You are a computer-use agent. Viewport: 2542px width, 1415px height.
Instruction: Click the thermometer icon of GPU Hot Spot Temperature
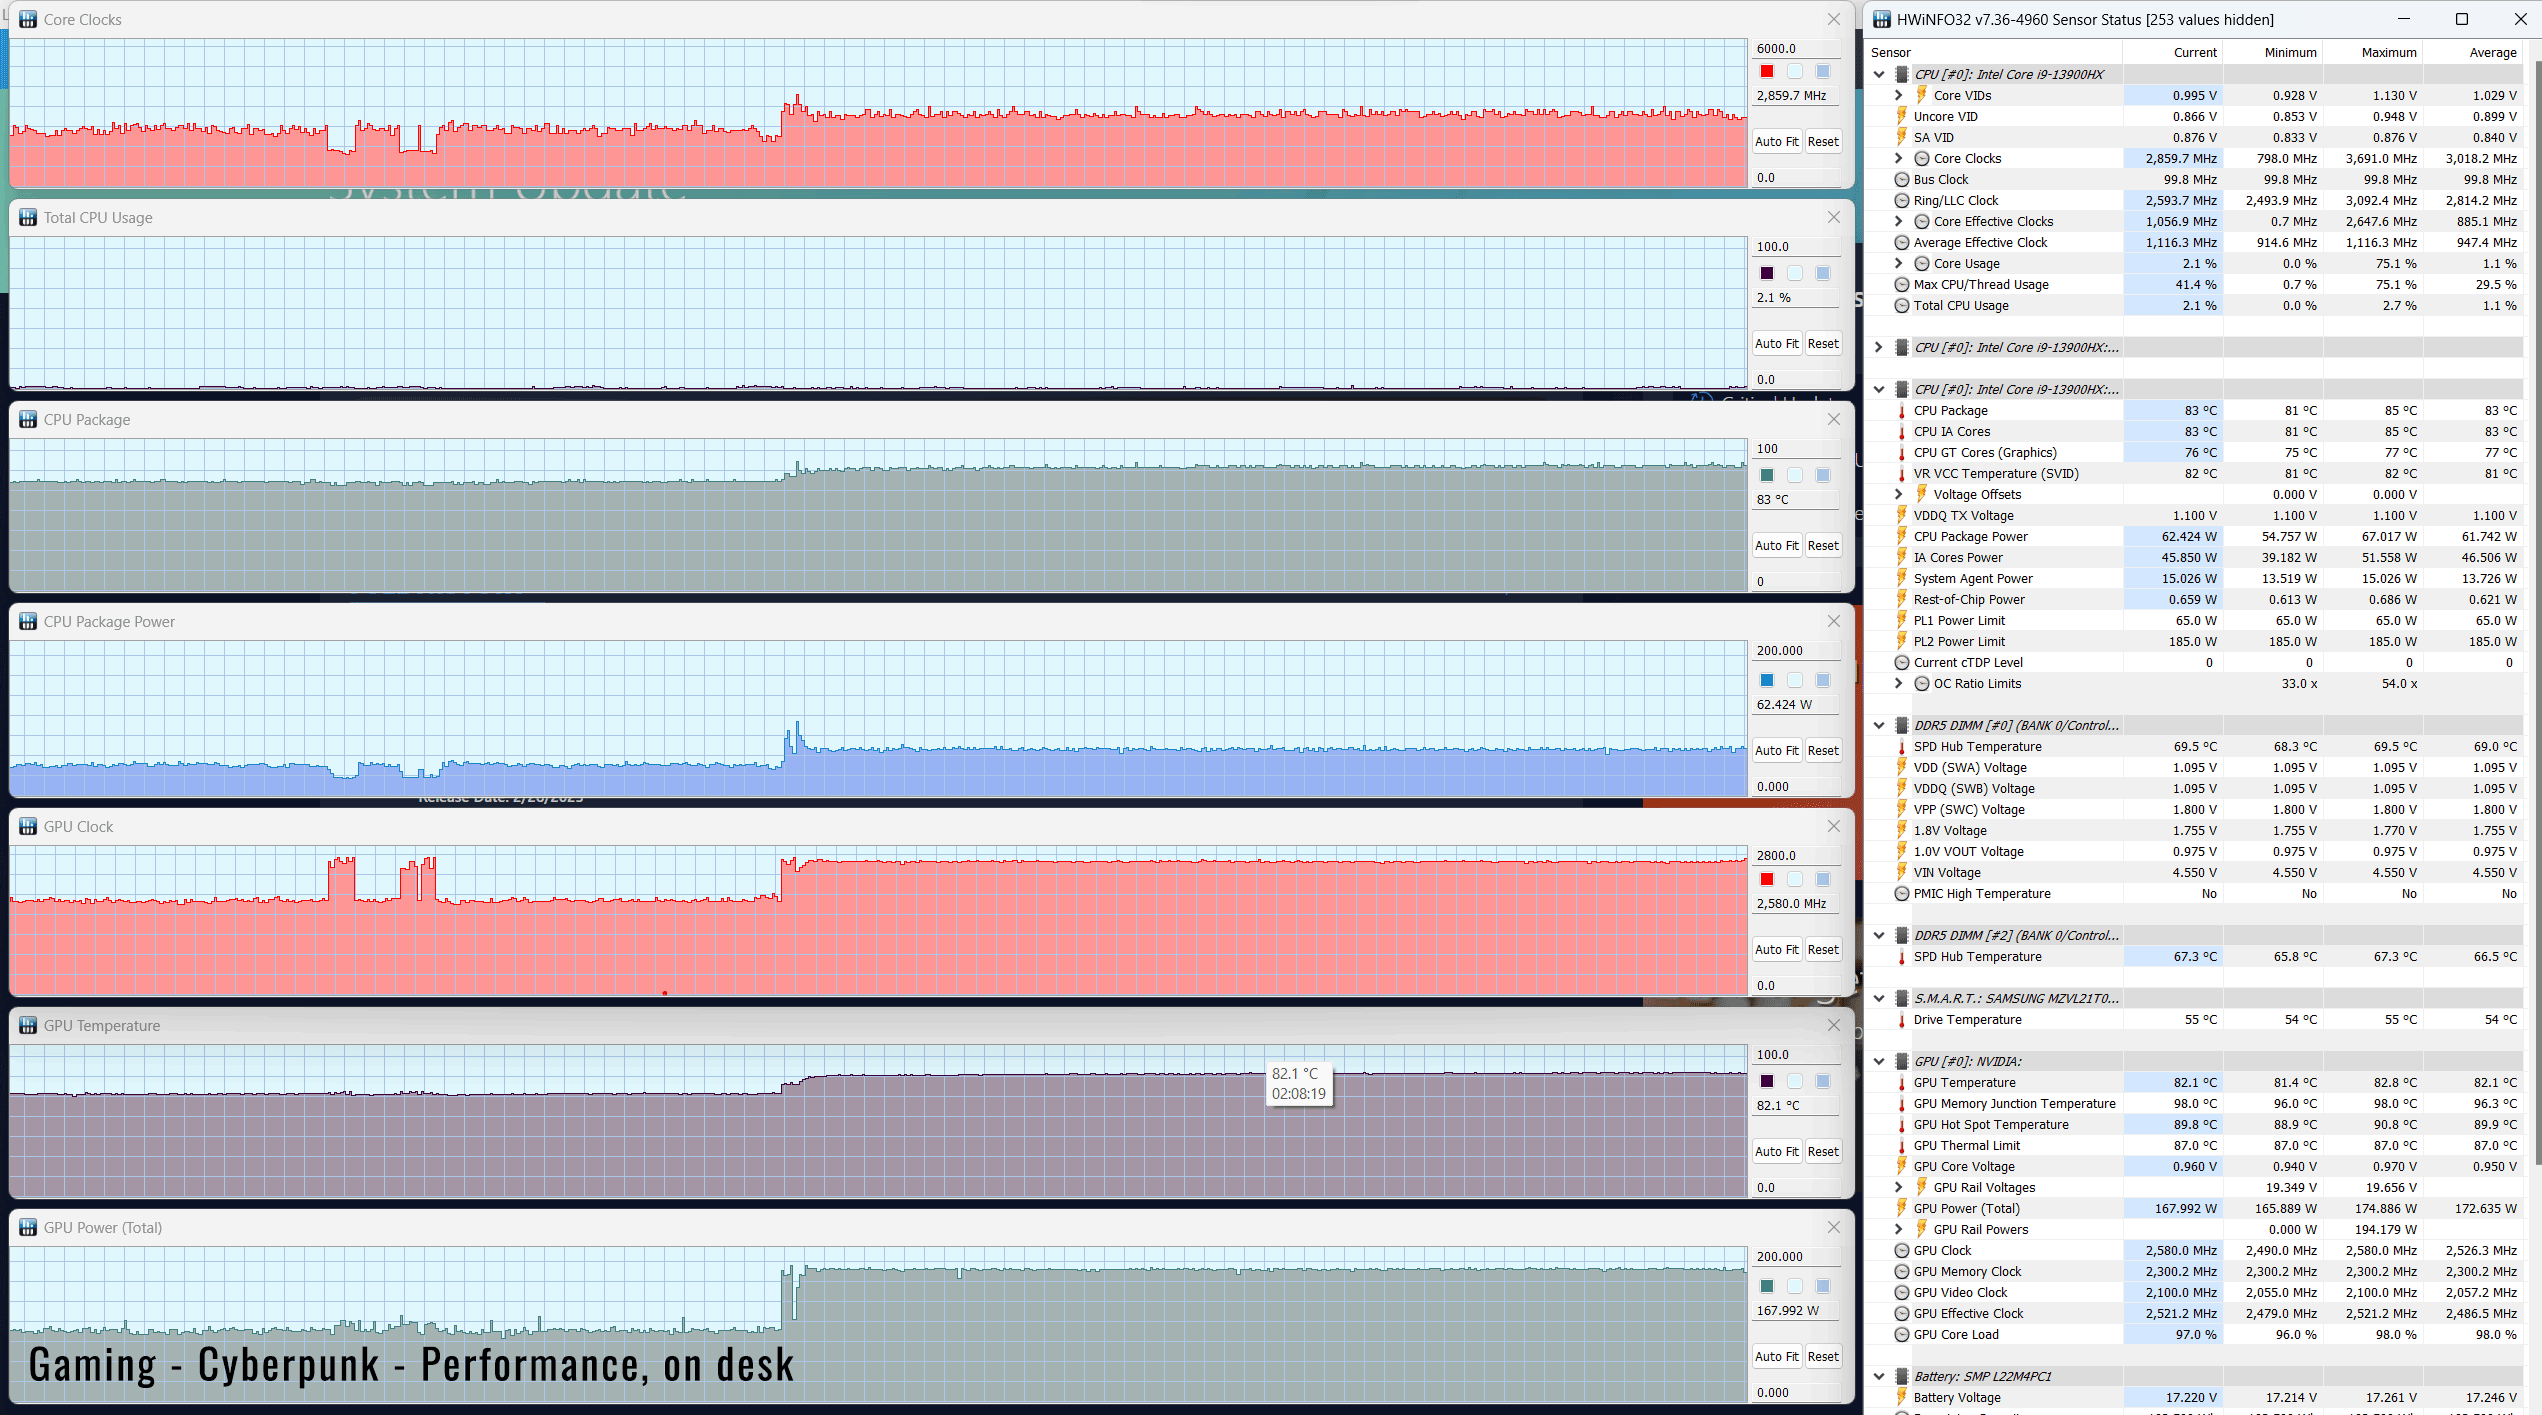(x=1901, y=1124)
